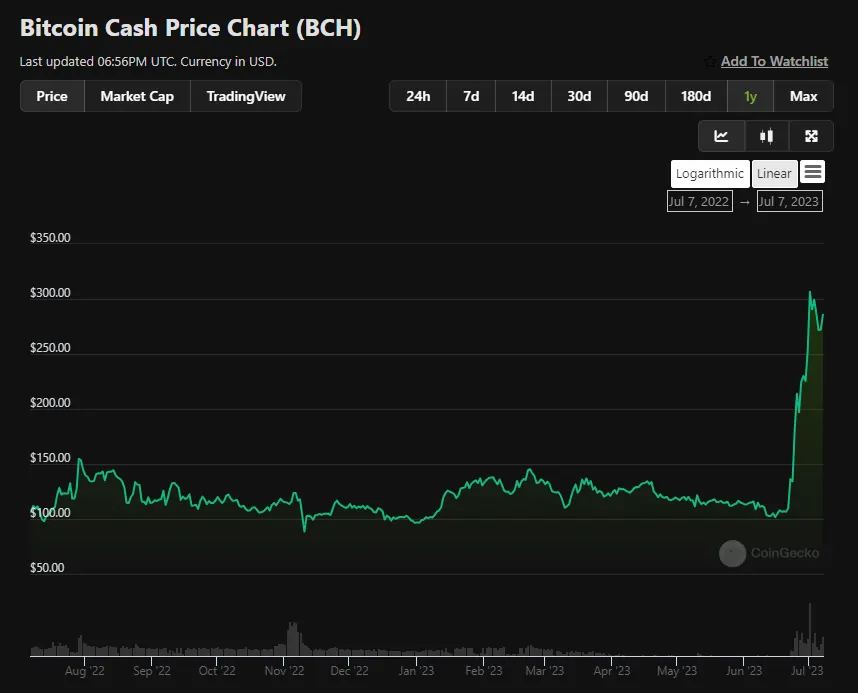This screenshot has width=858, height=693.
Task: Toggle the Linear scale option
Action: 774,174
